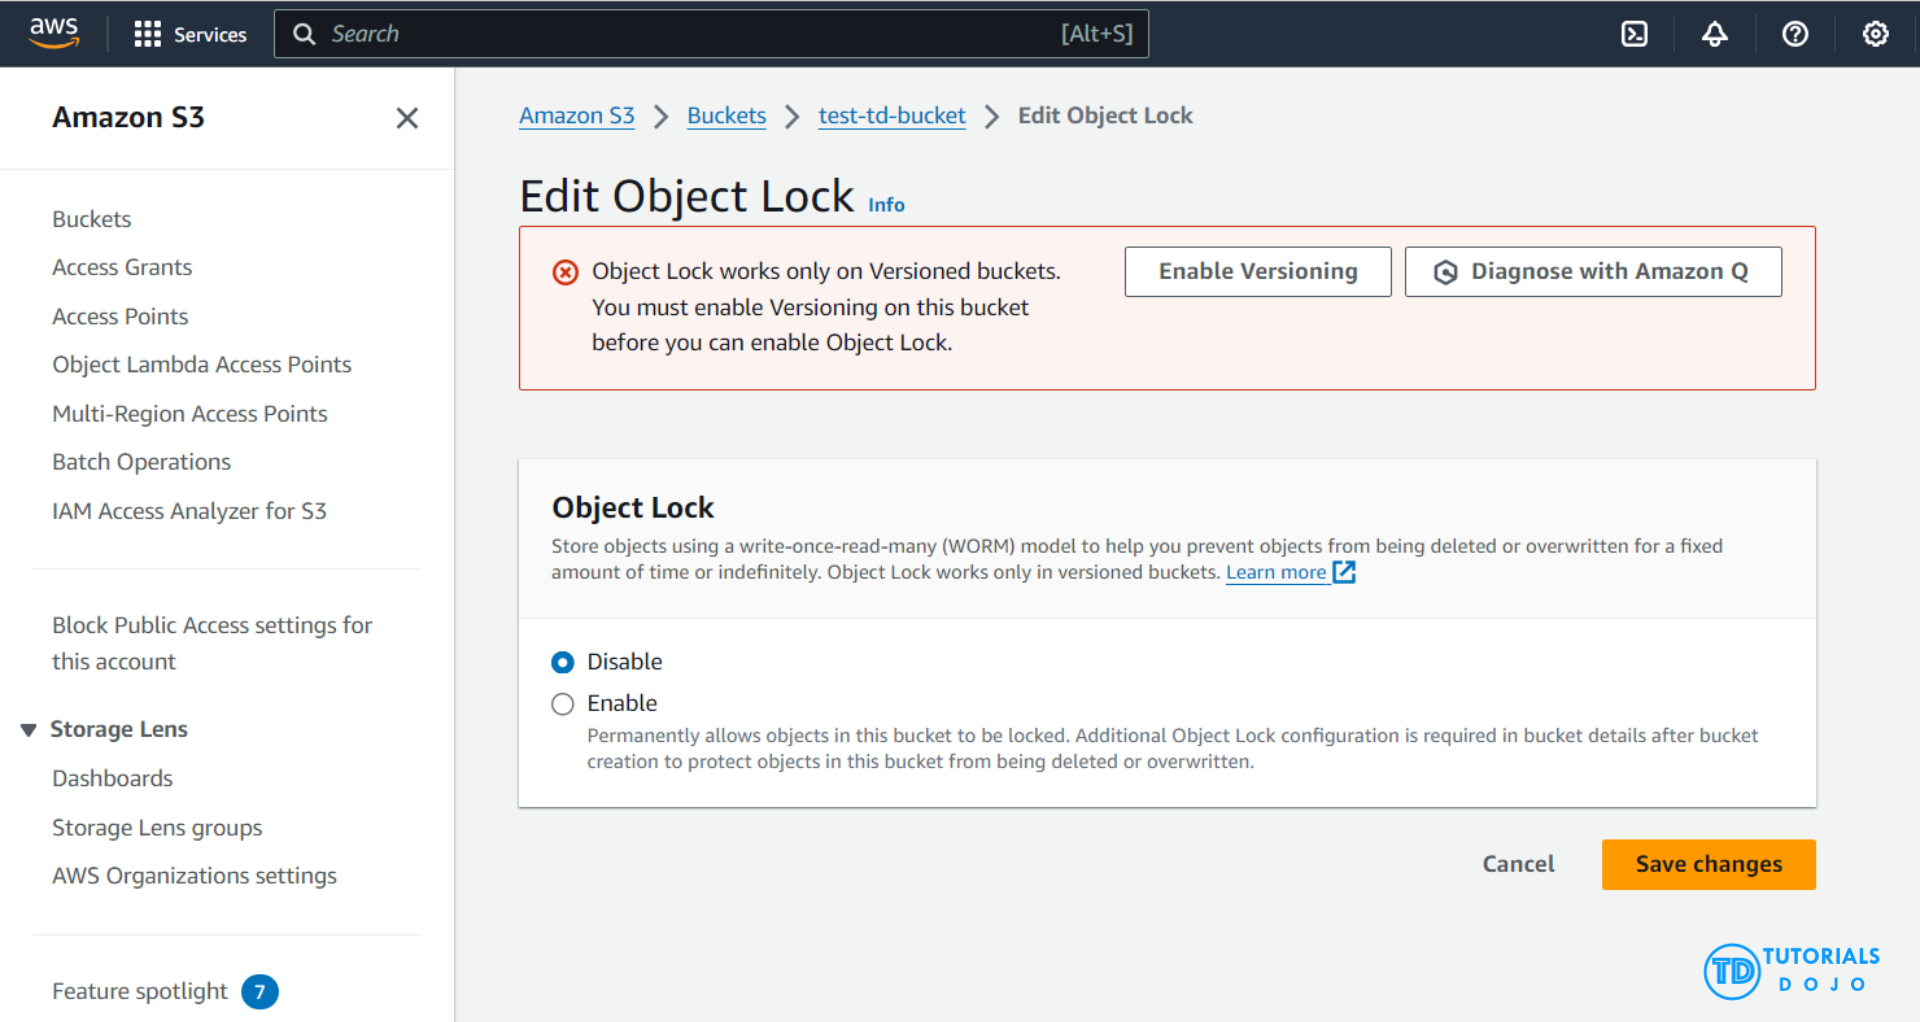Image resolution: width=1920 pixels, height=1022 pixels.
Task: Open Block Public Access settings for this account
Action: 212,643
